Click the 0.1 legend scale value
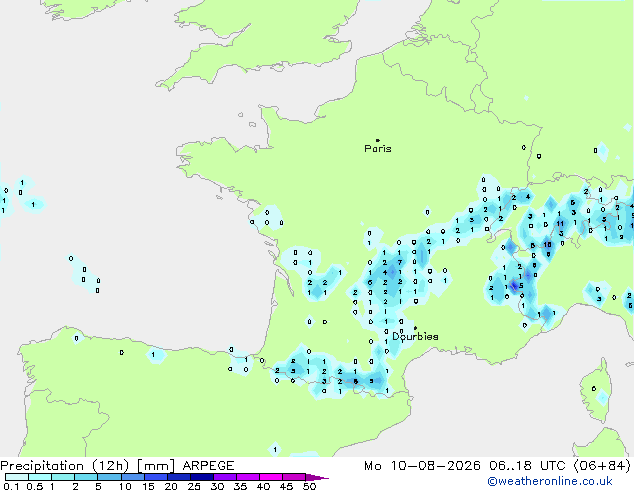 point(11,486)
